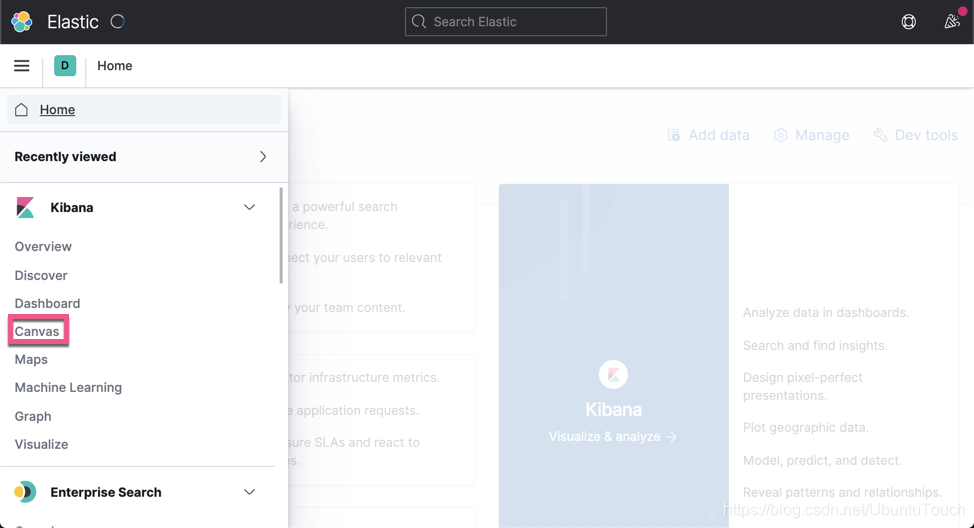Open Visualize in Kibana menu
The image size is (974, 528).
click(x=42, y=444)
